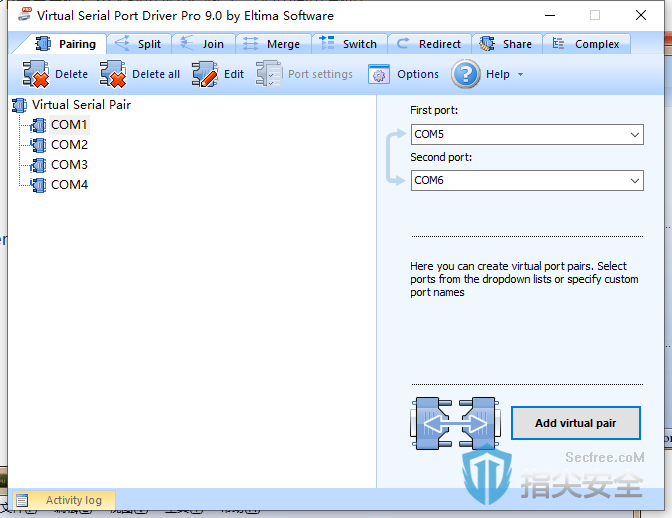Click the Switch tab icon

pos(327,43)
